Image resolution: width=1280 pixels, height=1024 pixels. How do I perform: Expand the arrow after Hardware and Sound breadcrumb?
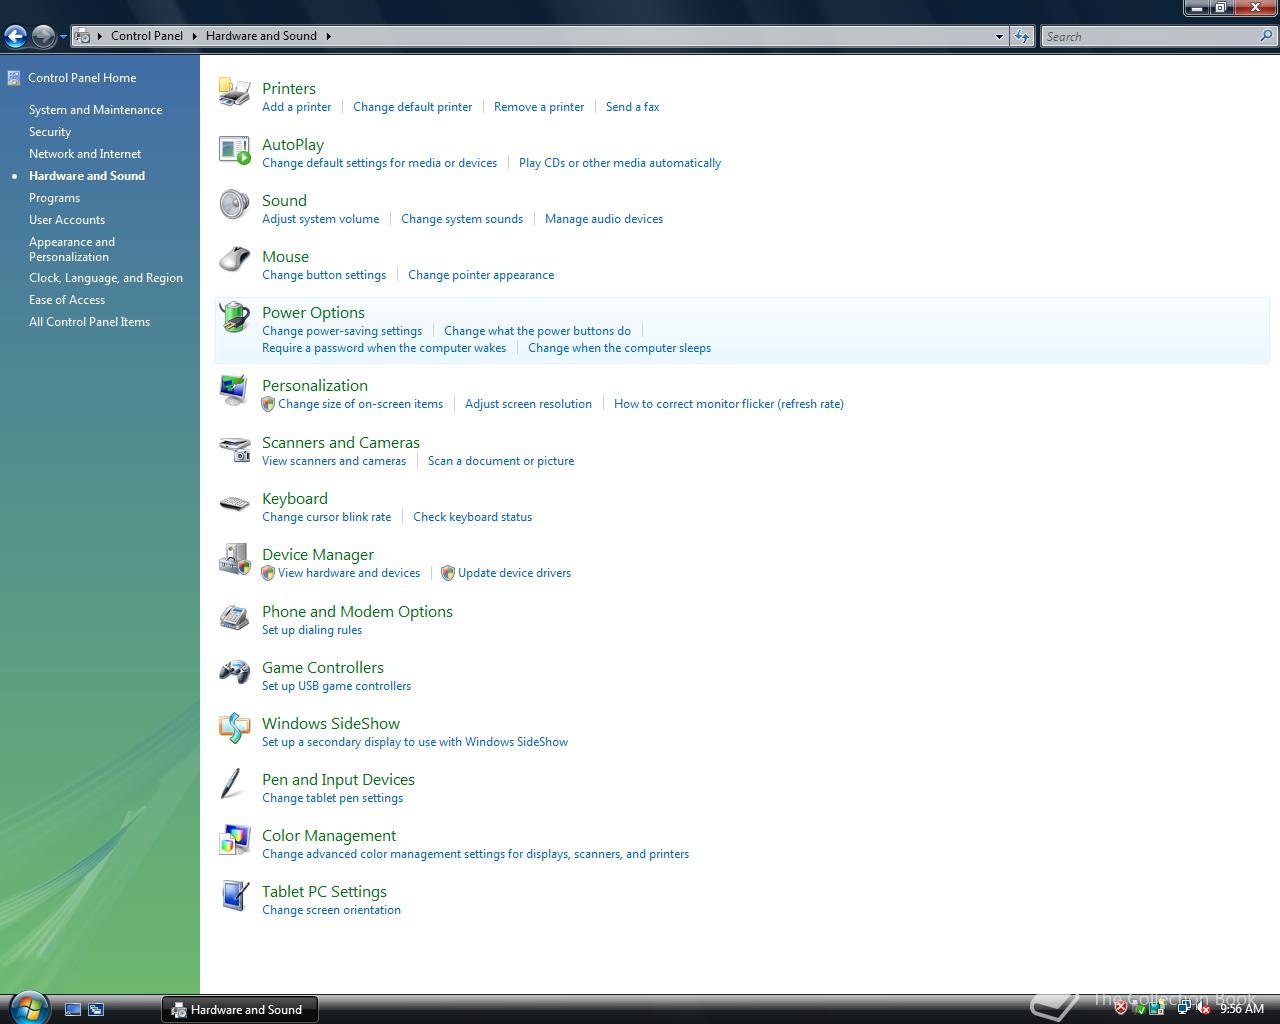328,36
